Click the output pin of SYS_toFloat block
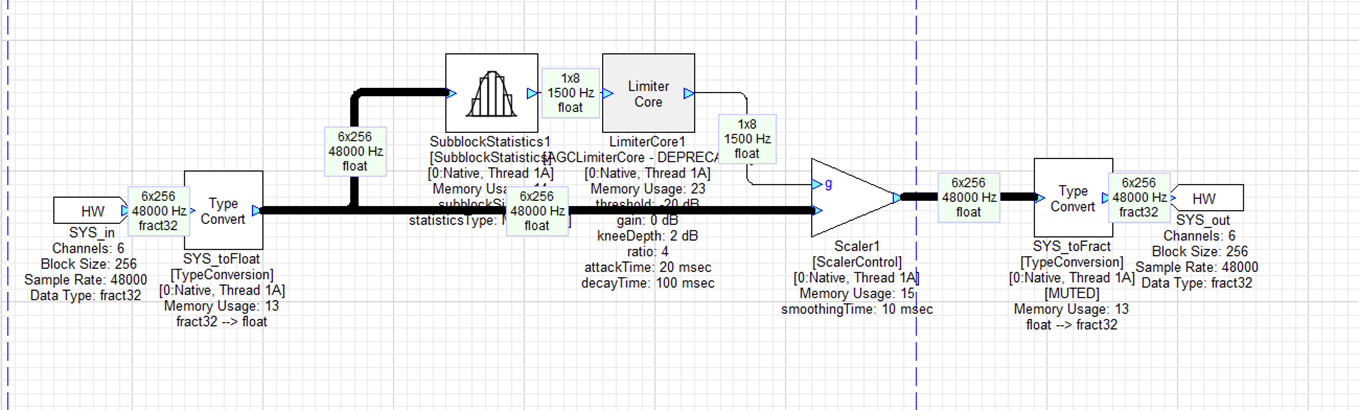This screenshot has height=410, width=1359. pyautogui.click(x=257, y=210)
